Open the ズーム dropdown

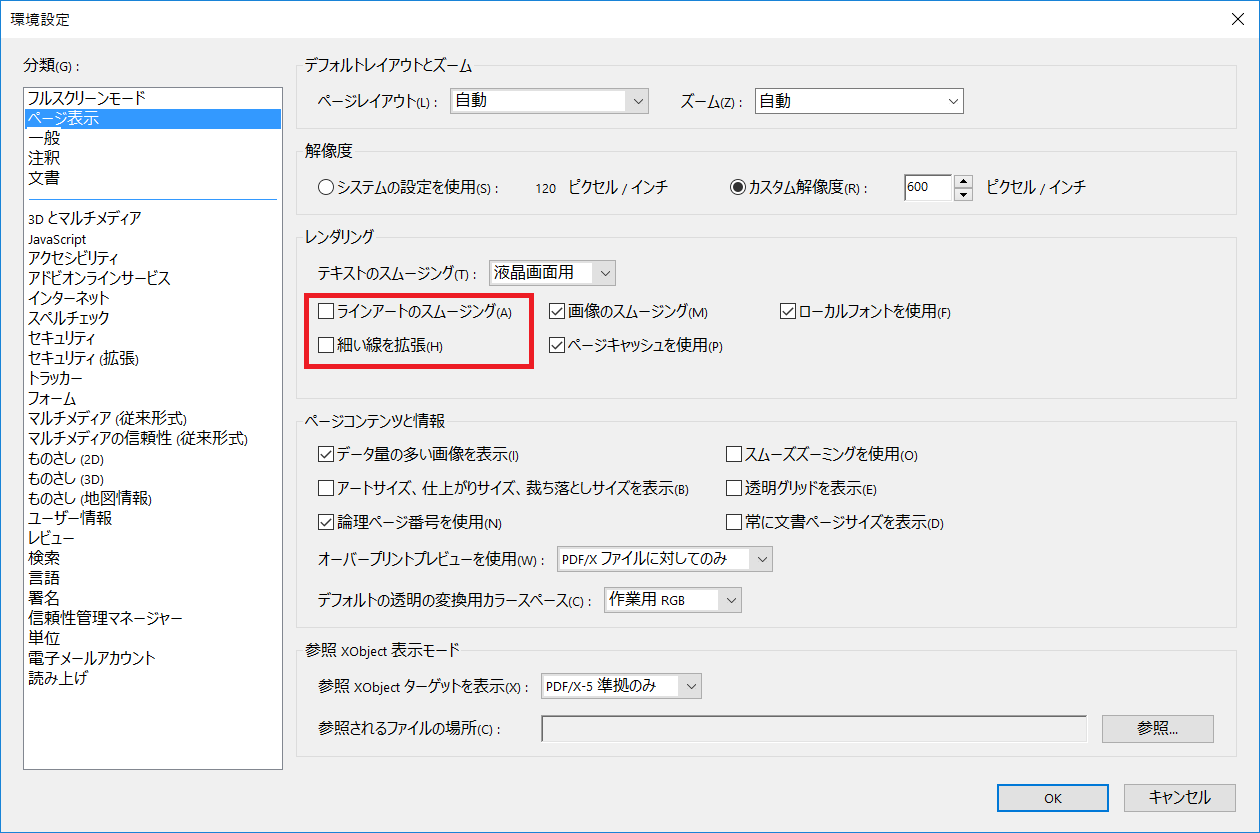click(858, 100)
